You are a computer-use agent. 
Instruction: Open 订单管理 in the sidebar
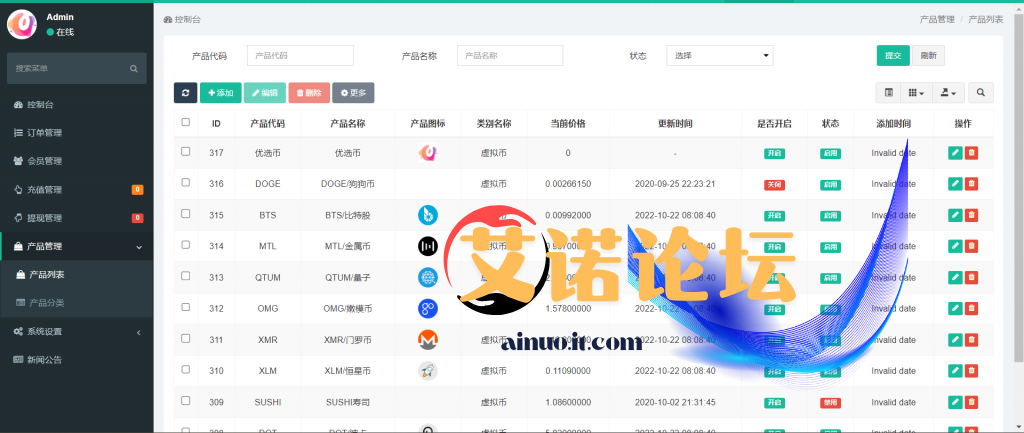pos(76,133)
